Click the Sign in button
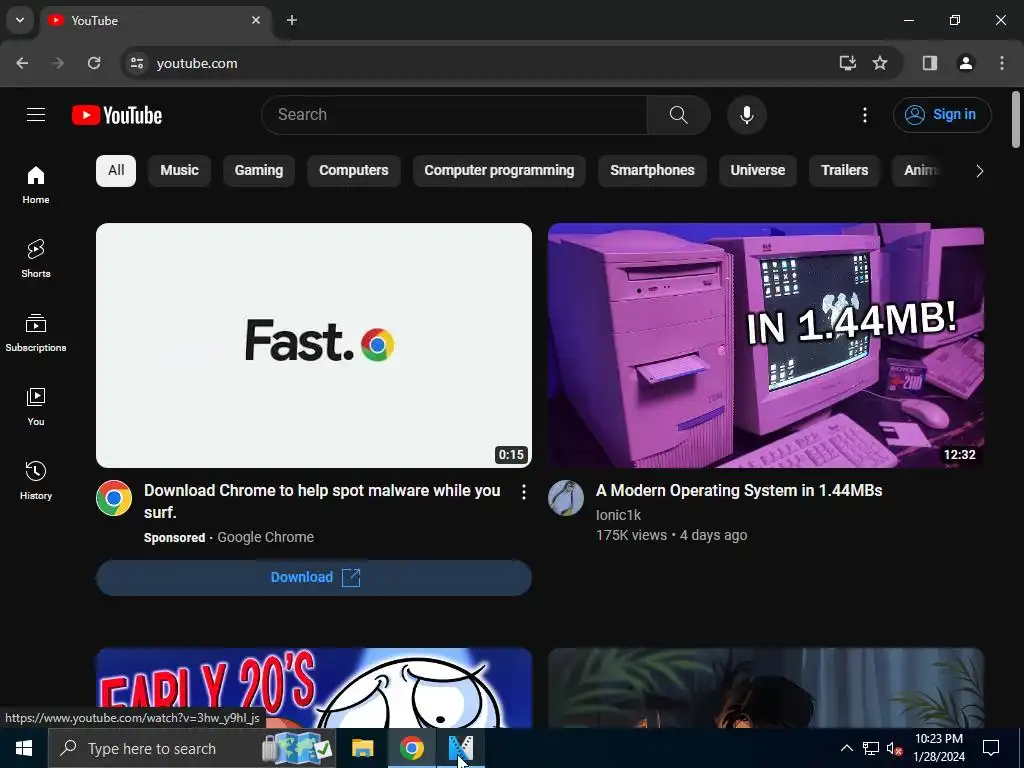1024x768 pixels. click(942, 115)
